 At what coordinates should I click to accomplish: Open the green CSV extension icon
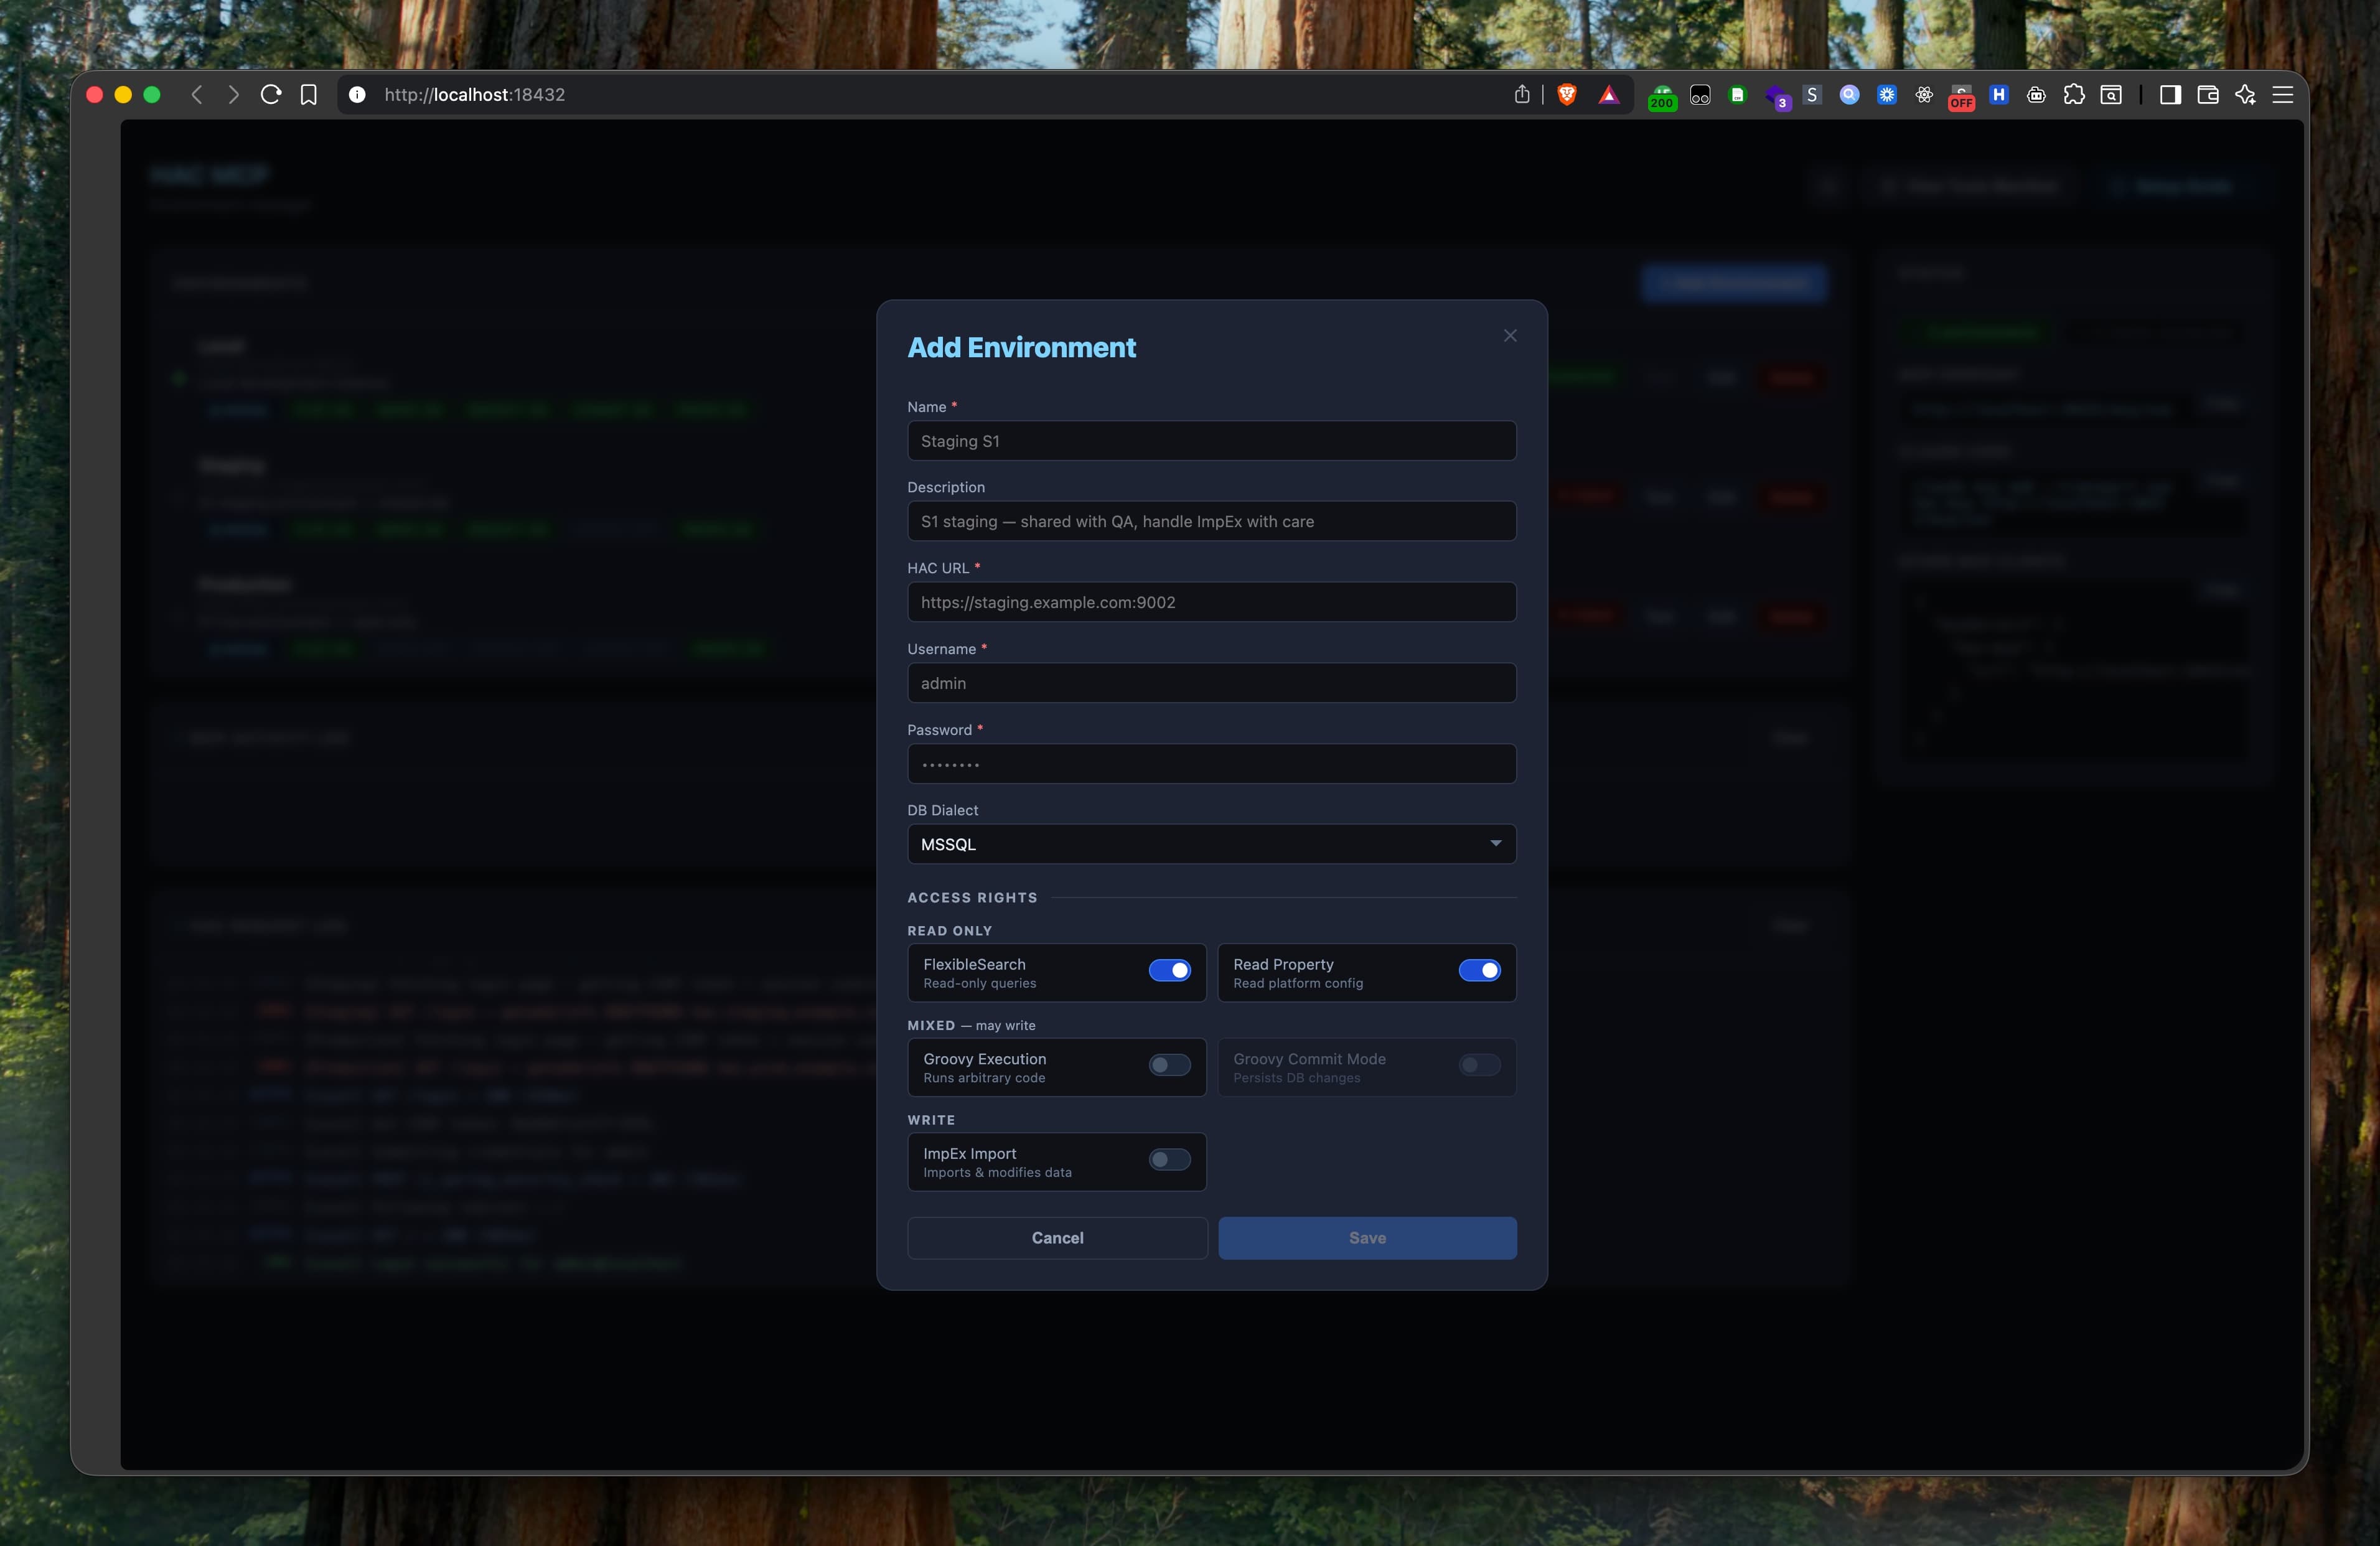click(1738, 95)
